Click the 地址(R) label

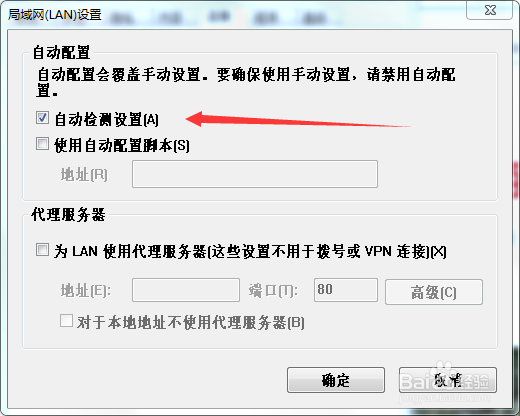pos(84,175)
